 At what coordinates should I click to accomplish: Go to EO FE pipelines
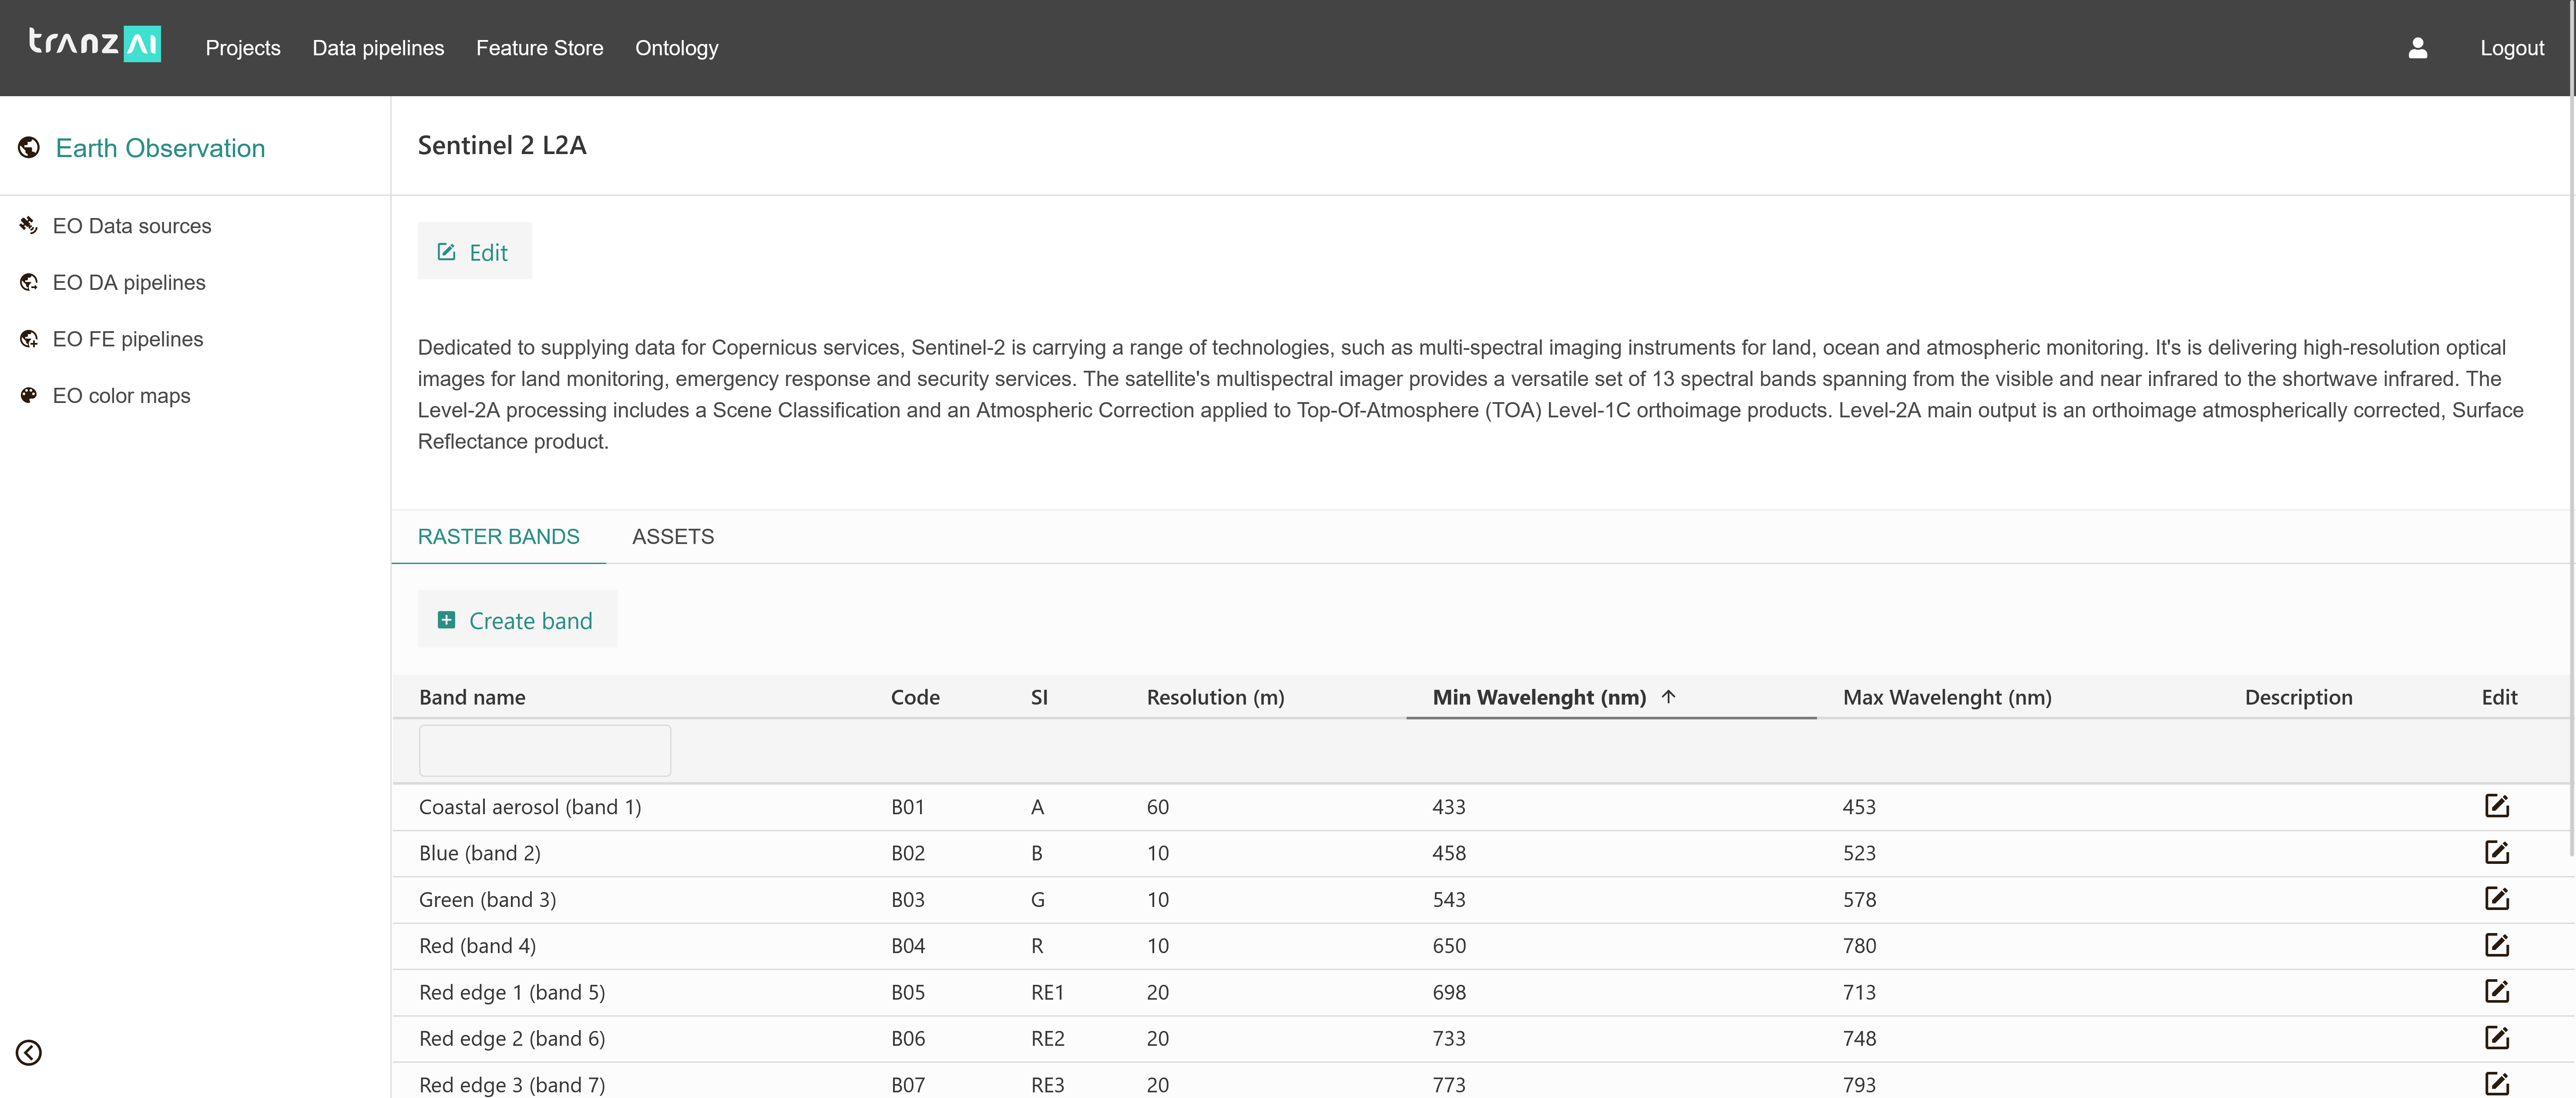(x=128, y=339)
